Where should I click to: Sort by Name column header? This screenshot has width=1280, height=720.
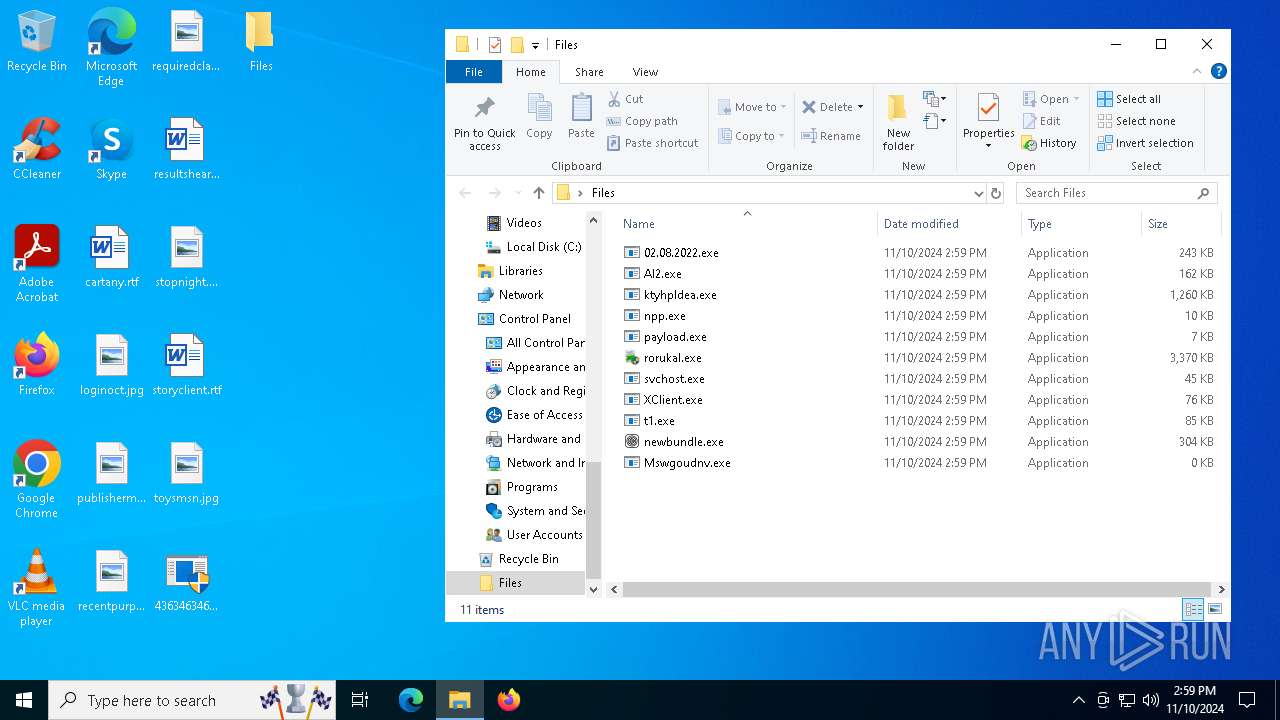pyautogui.click(x=746, y=224)
